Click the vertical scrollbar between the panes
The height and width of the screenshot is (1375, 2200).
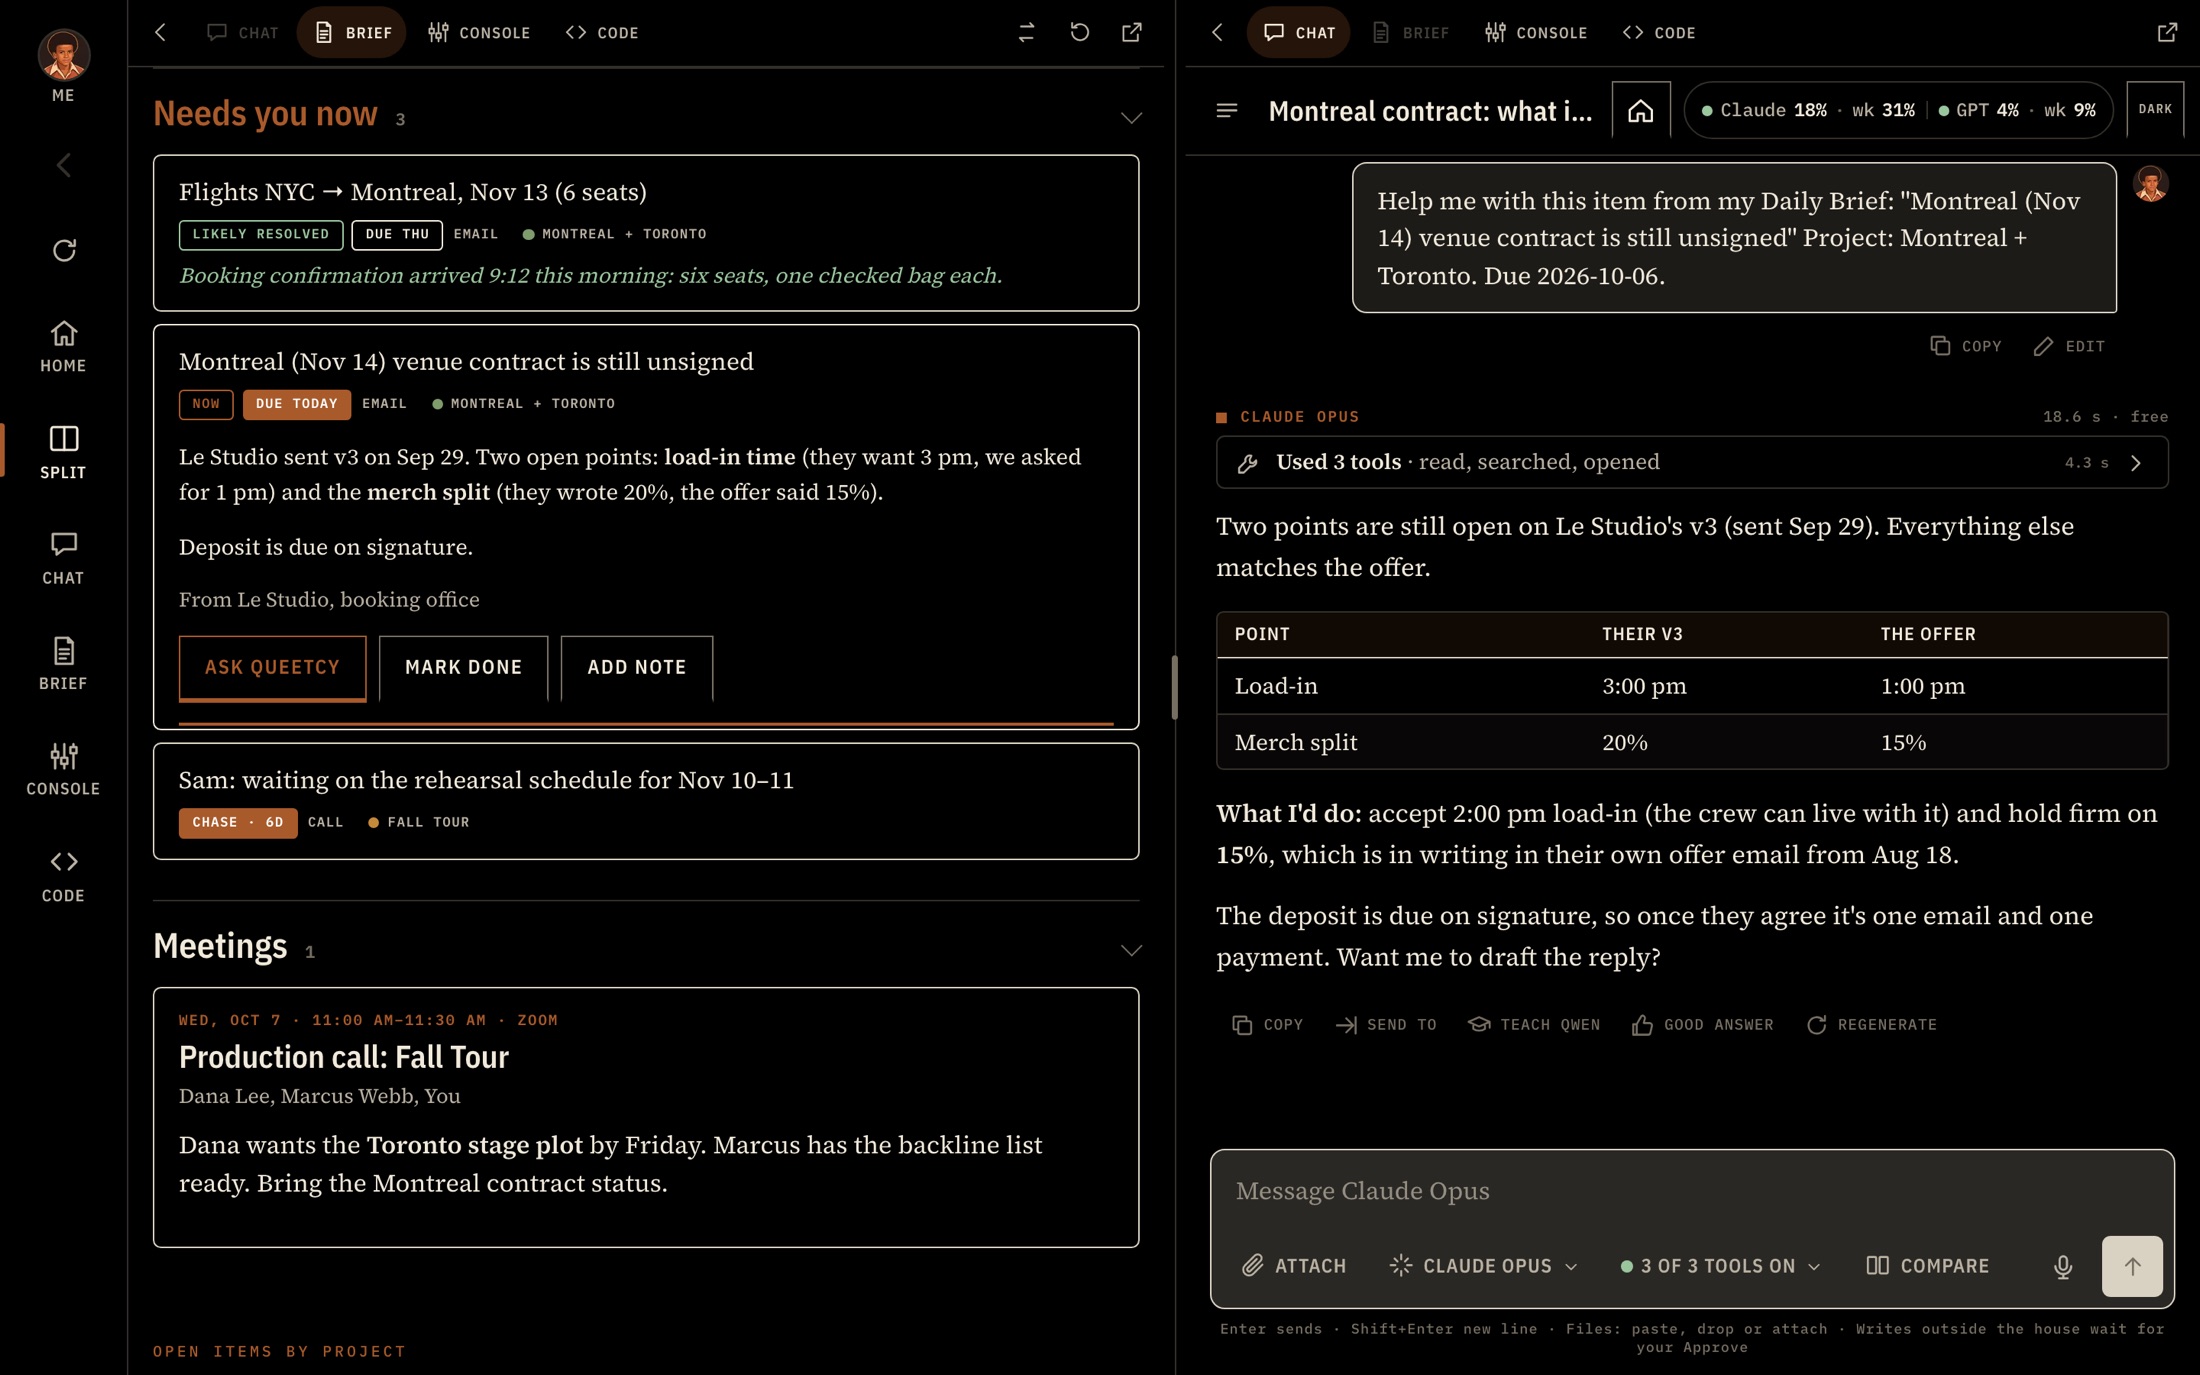[x=1174, y=687]
